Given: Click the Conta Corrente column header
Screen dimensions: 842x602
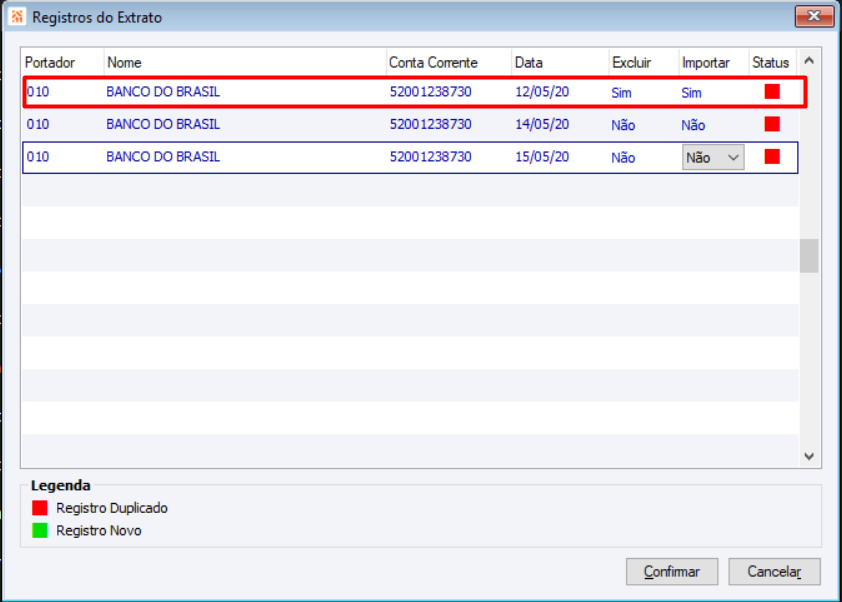Looking at the screenshot, I should (449, 62).
